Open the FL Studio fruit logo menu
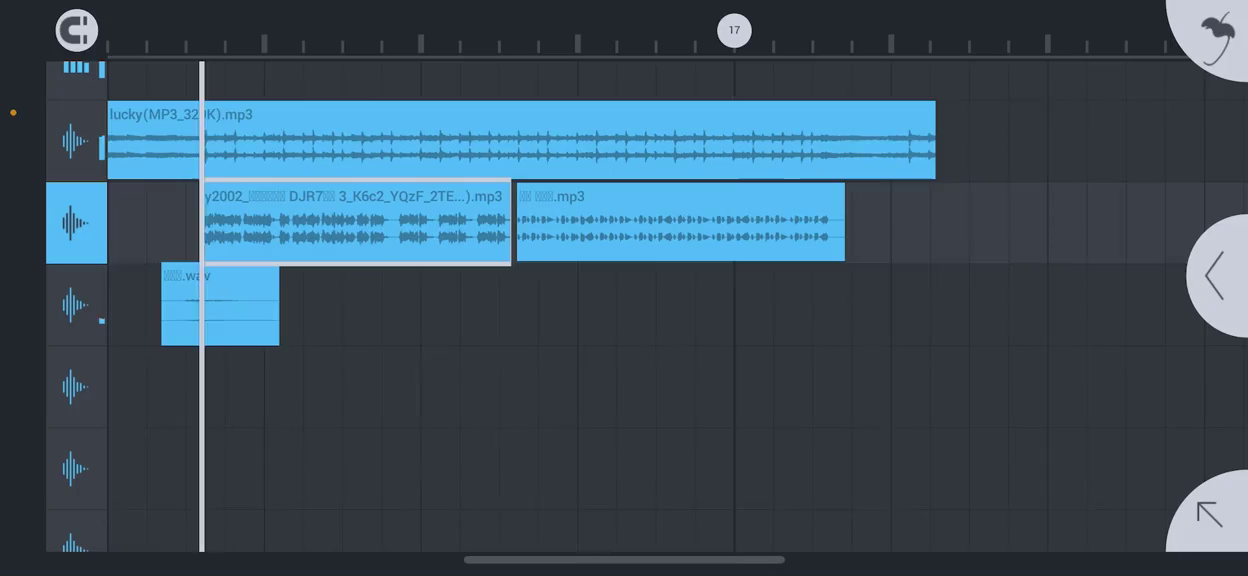The height and width of the screenshot is (576, 1248). coord(1215,36)
